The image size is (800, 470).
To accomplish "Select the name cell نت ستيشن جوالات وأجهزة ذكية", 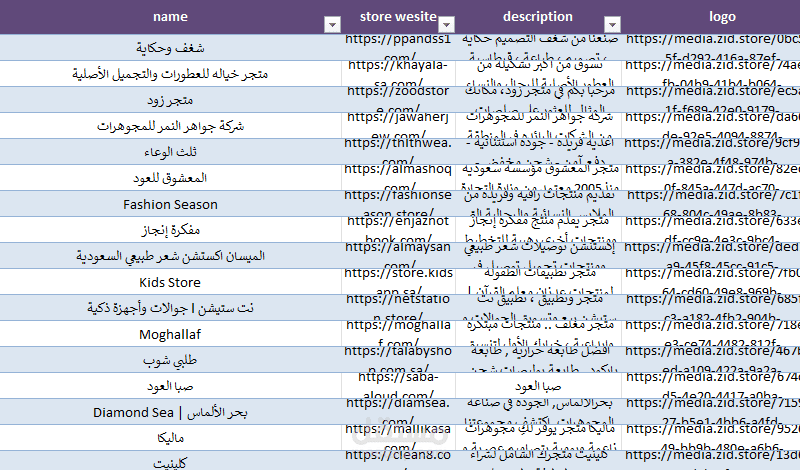I will click(x=170, y=308).
